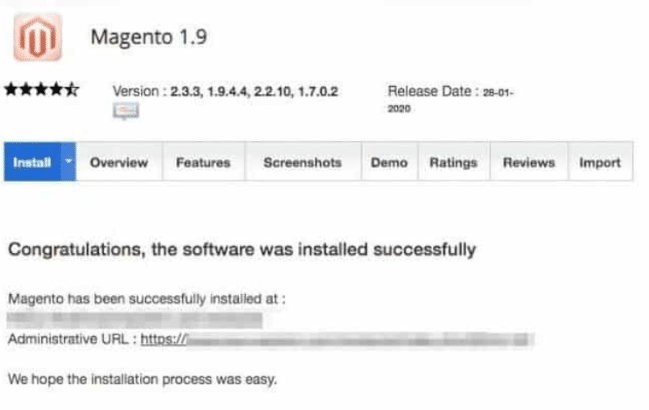Open the Features tab

tap(203, 162)
